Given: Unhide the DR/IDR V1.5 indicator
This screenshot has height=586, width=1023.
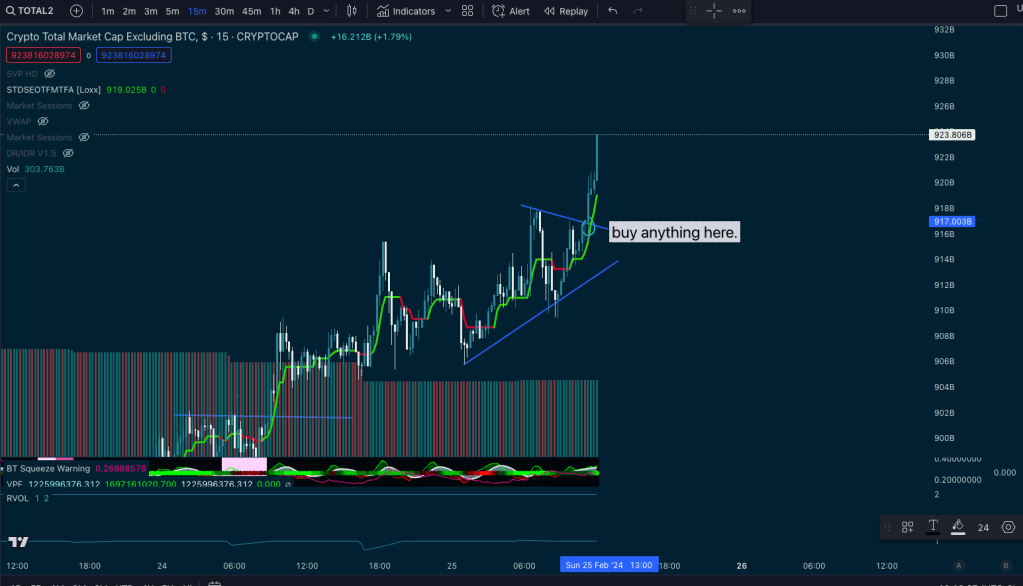Looking at the screenshot, I should (x=68, y=153).
